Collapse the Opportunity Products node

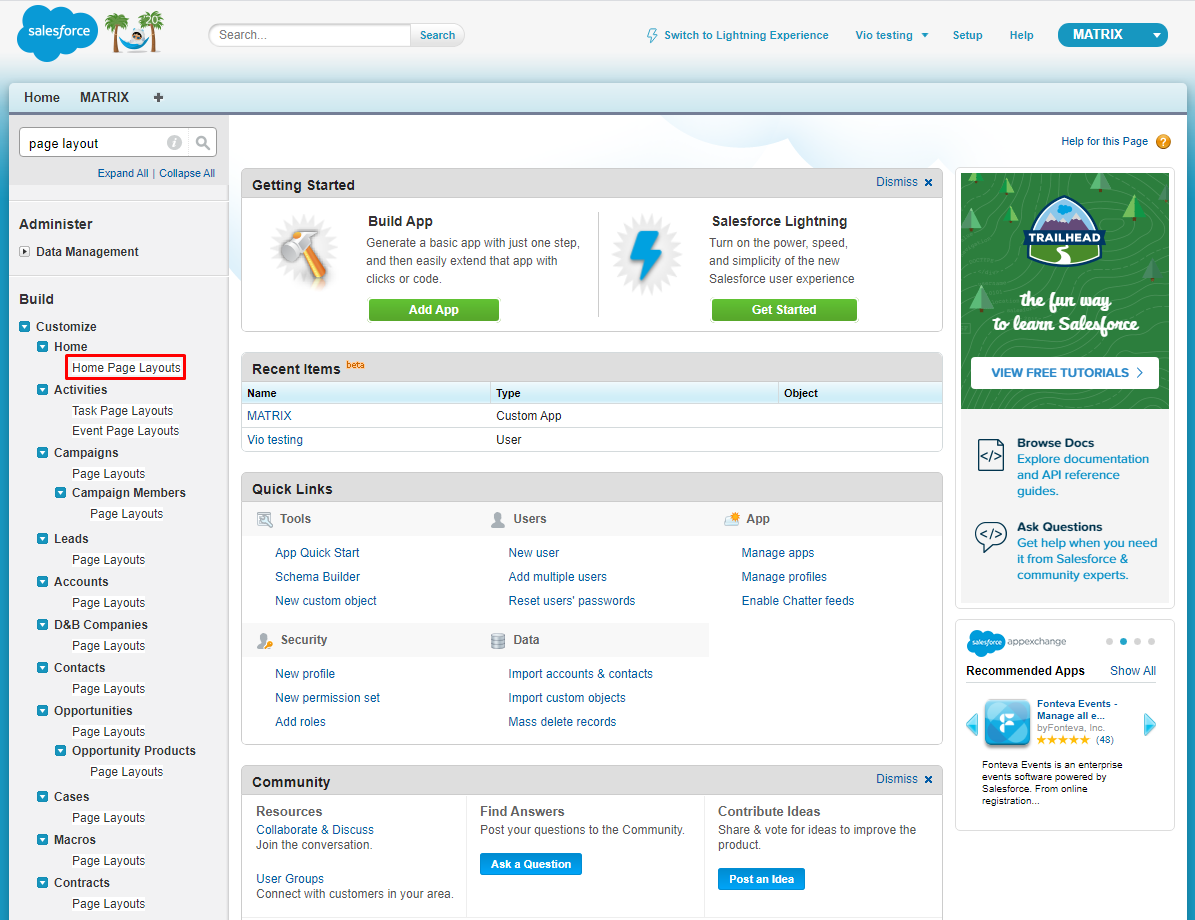click(60, 751)
